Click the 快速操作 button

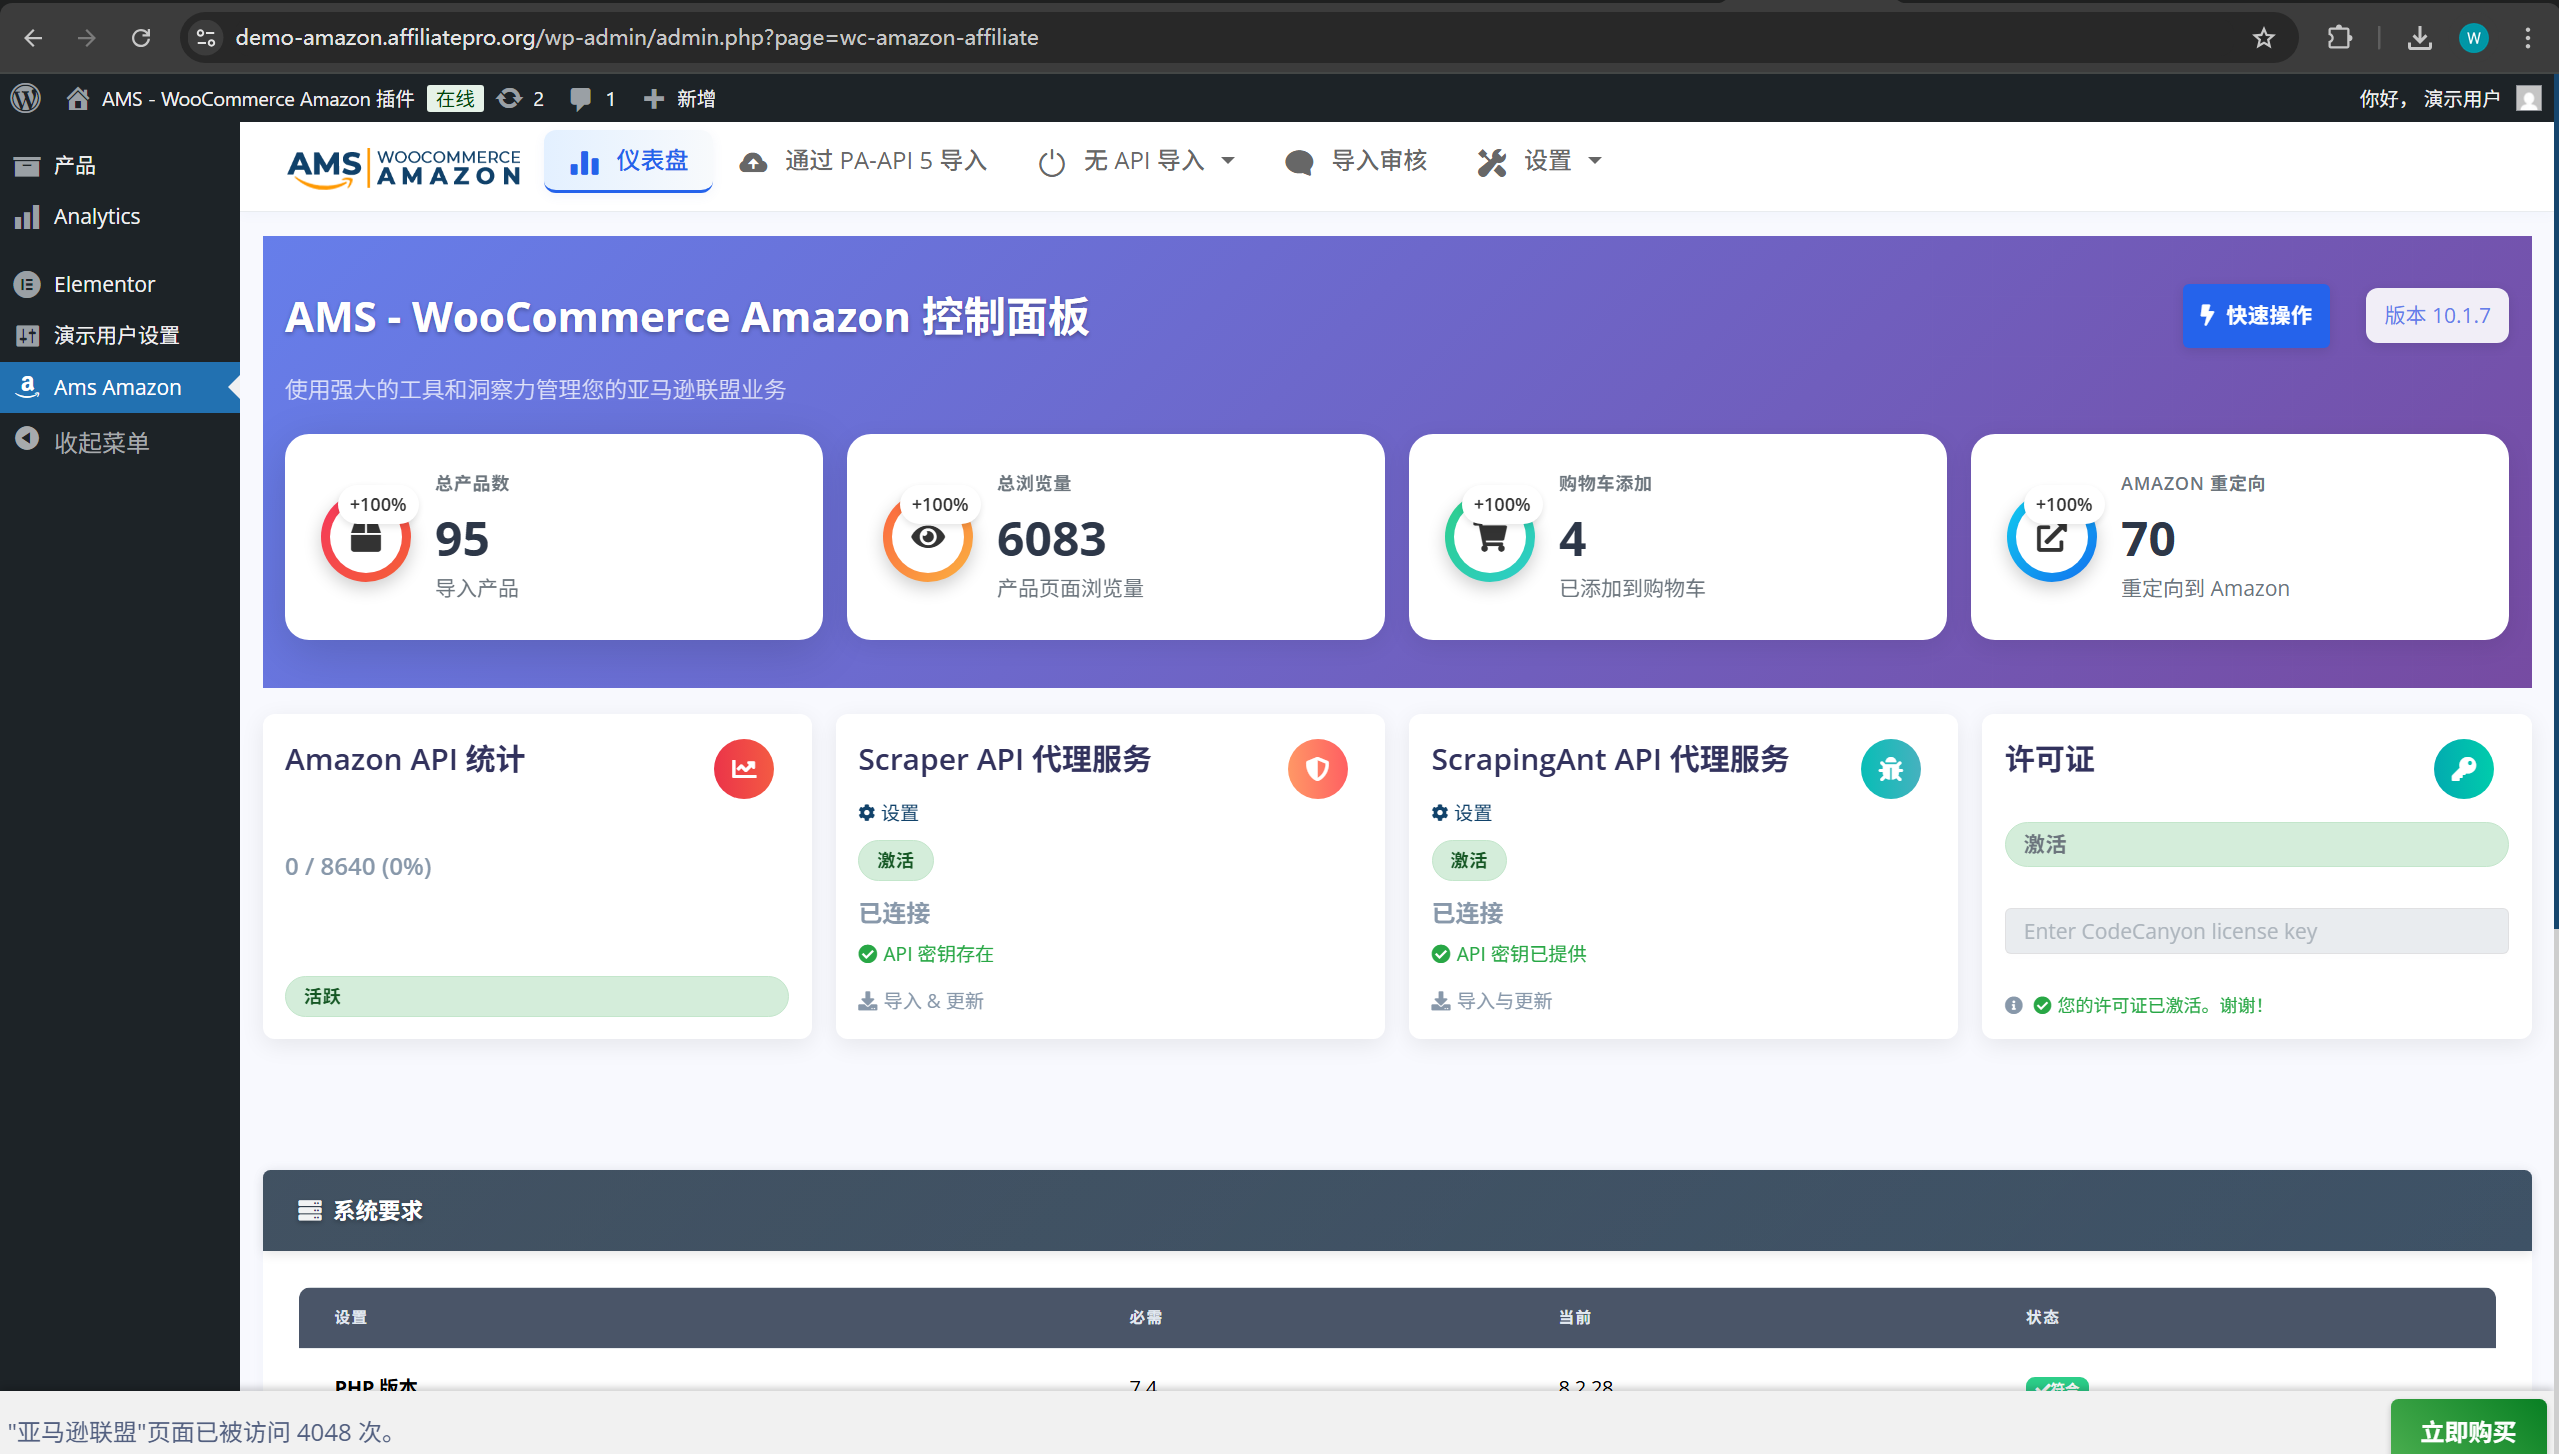coord(2255,315)
